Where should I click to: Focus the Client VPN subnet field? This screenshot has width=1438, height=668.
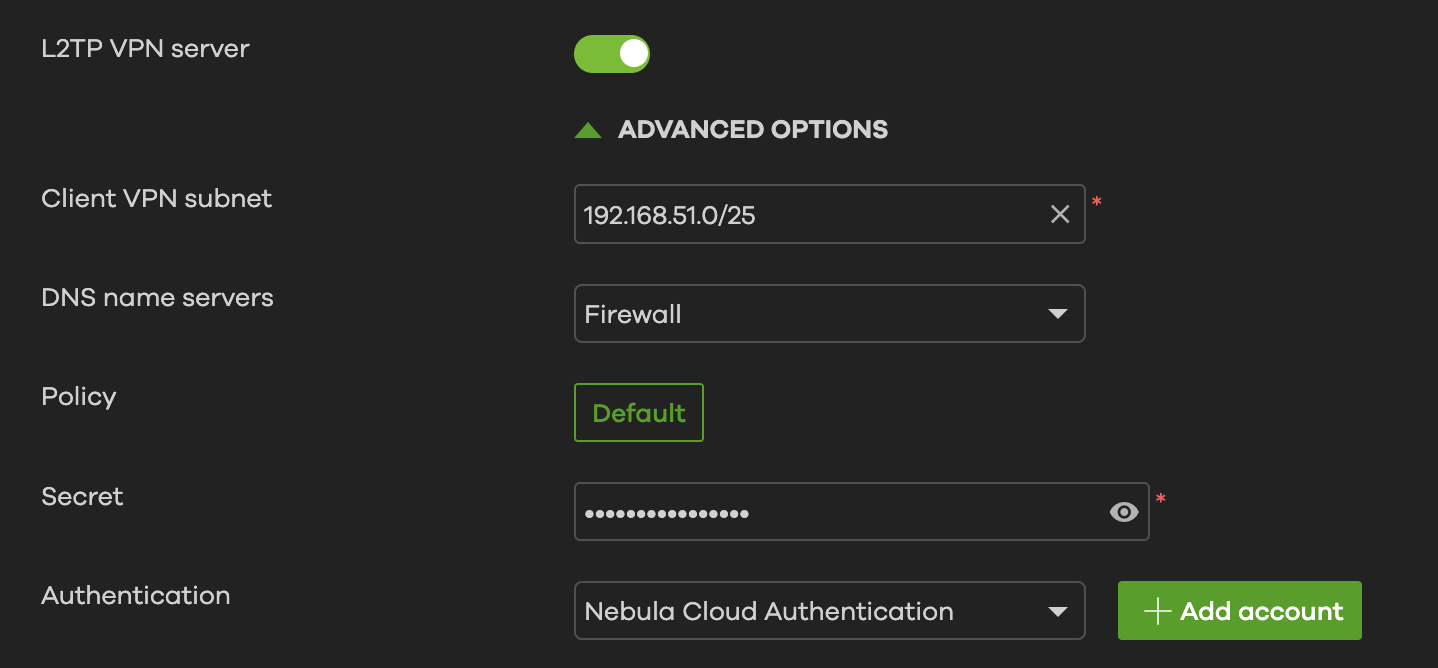coord(800,214)
